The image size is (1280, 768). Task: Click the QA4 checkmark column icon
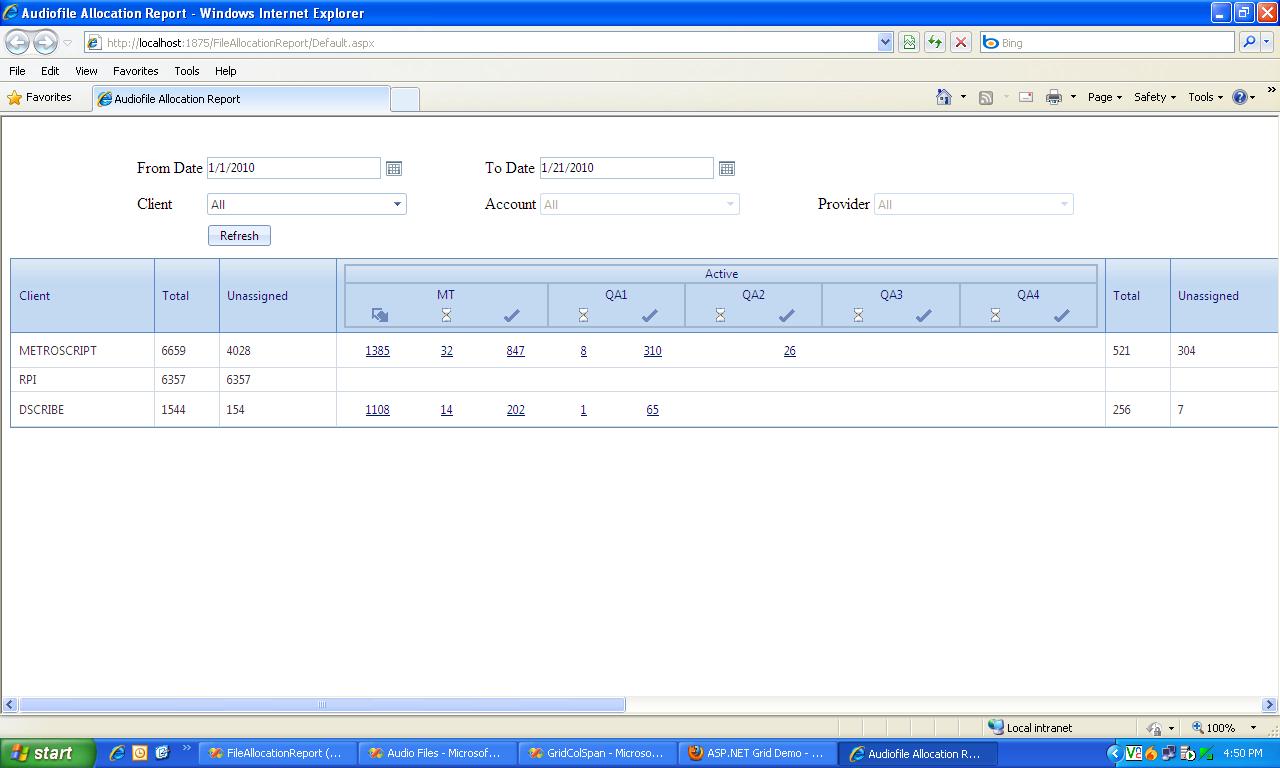click(x=1062, y=315)
